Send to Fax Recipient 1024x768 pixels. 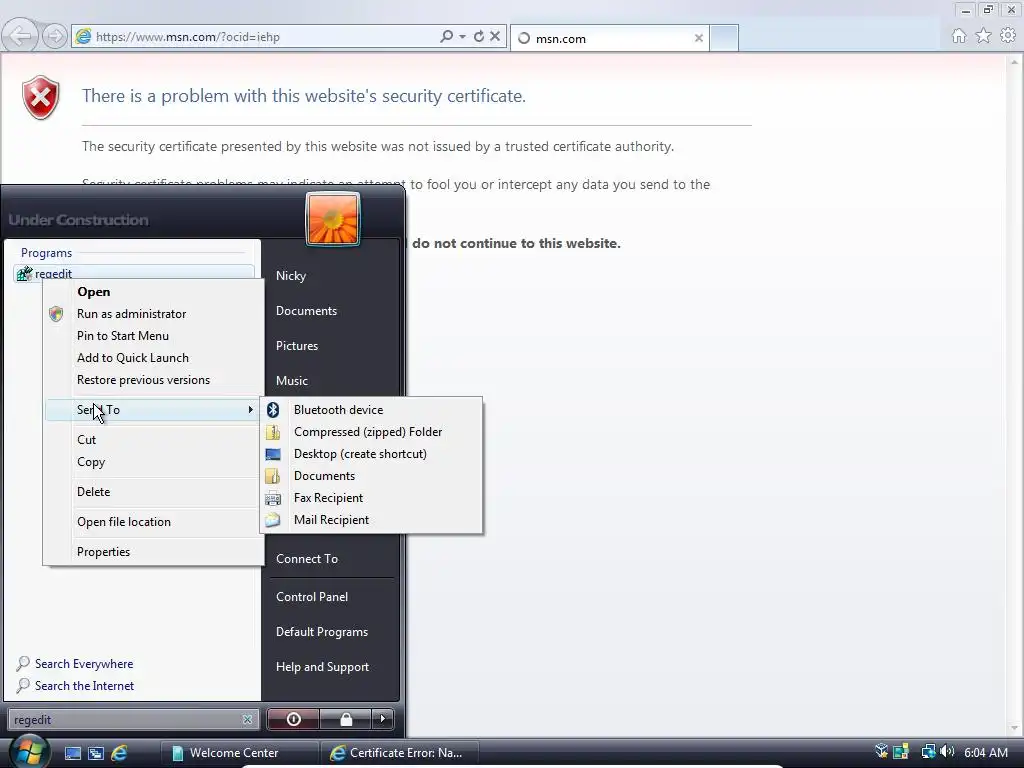(371, 498)
